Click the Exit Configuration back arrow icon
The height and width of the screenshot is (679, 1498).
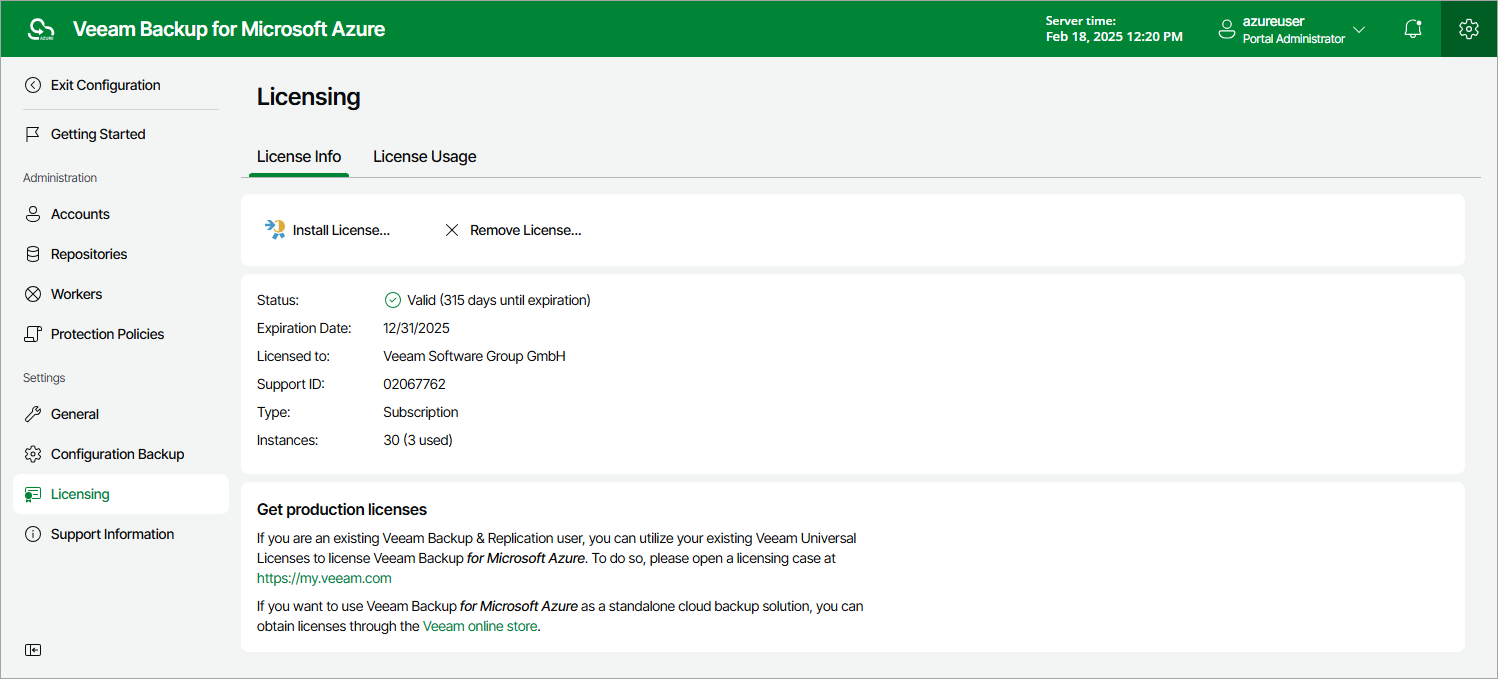point(33,85)
